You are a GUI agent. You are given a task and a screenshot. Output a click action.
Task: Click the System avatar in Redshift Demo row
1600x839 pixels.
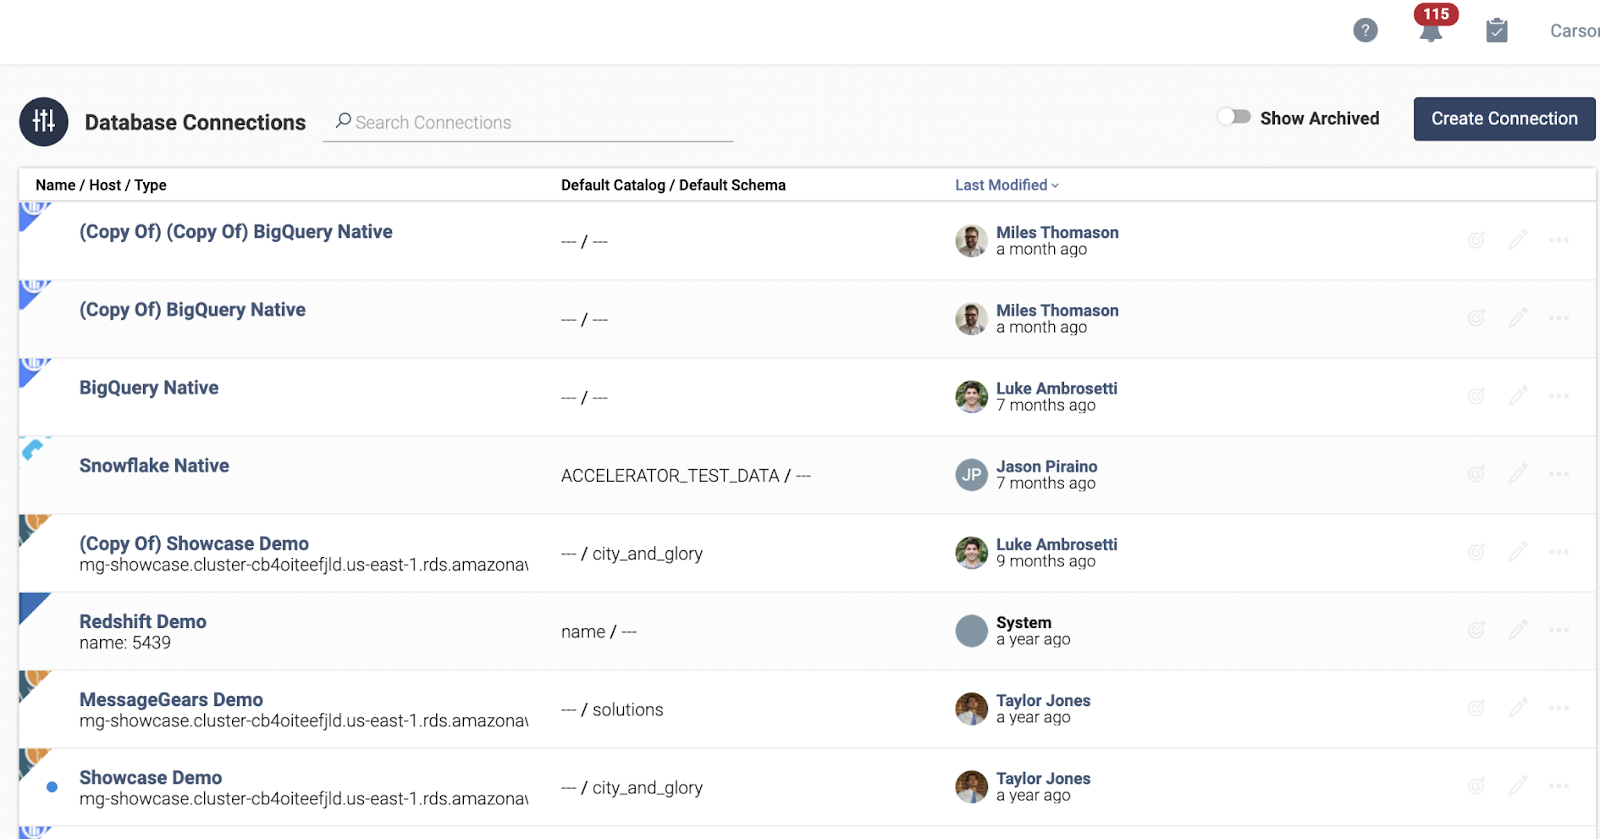(x=971, y=631)
